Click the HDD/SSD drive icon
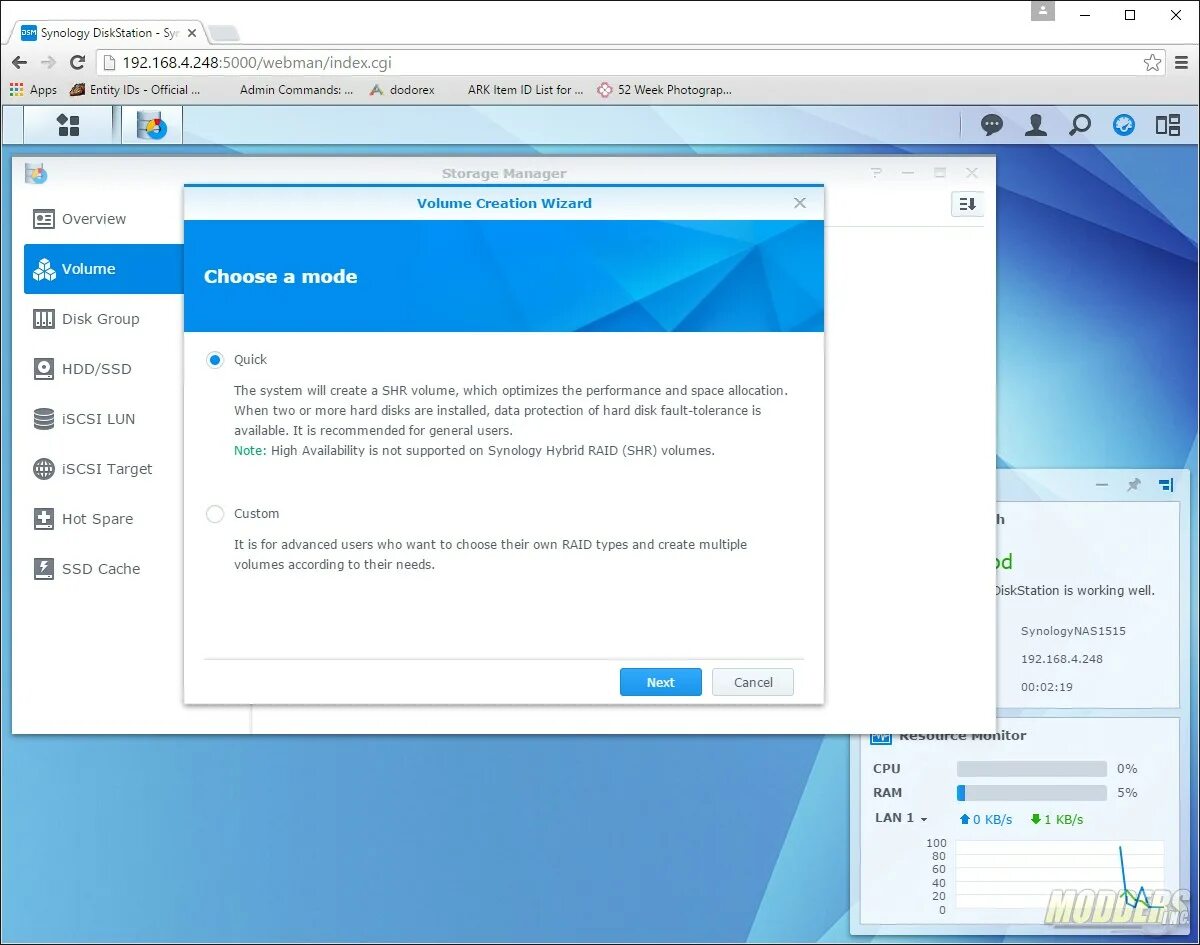This screenshot has width=1200, height=945. tap(44, 369)
